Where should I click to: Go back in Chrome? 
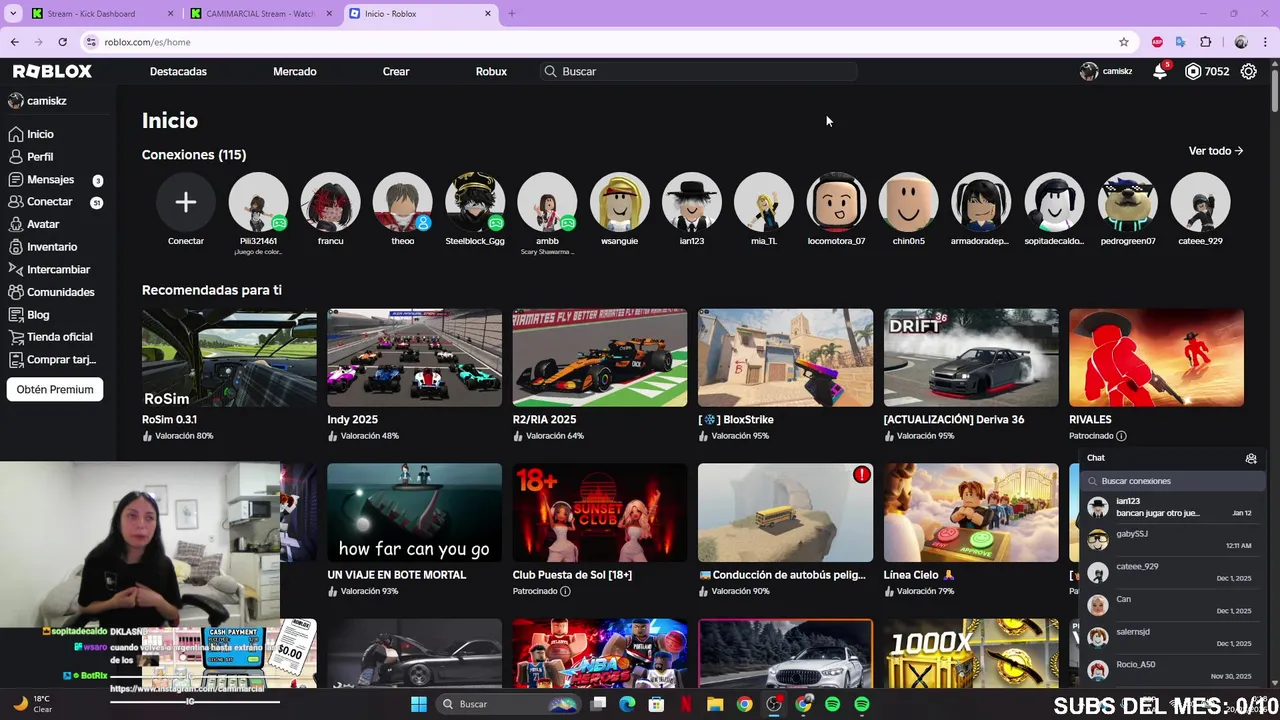[14, 42]
